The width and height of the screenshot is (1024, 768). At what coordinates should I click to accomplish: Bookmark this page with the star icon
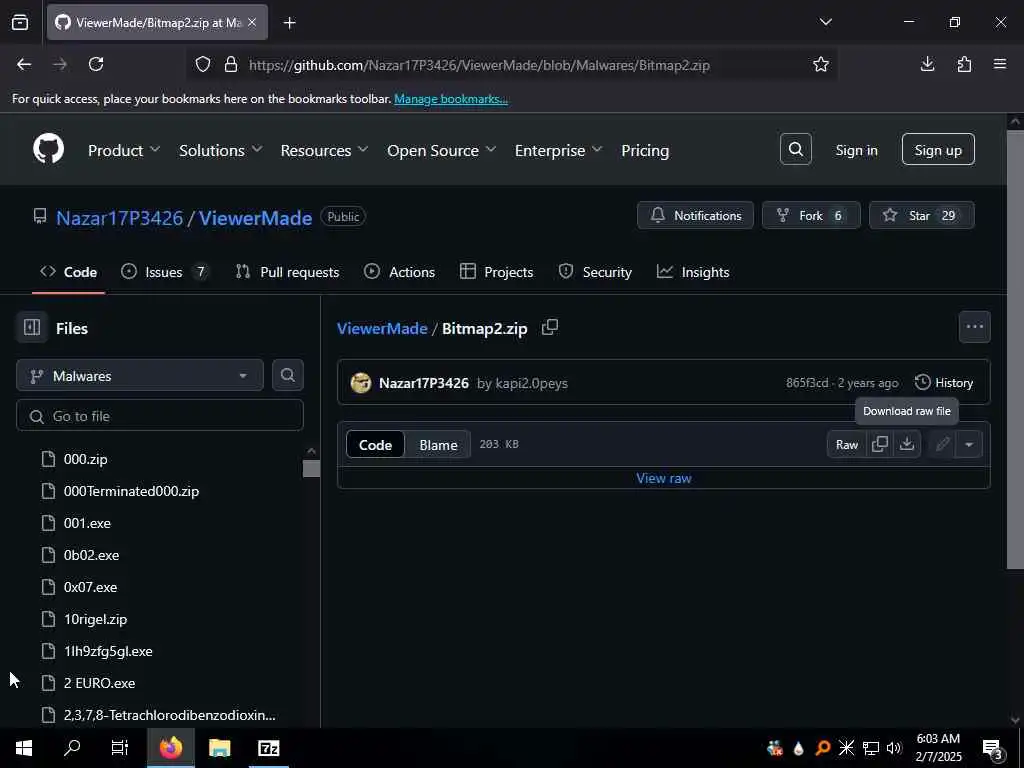(x=821, y=64)
